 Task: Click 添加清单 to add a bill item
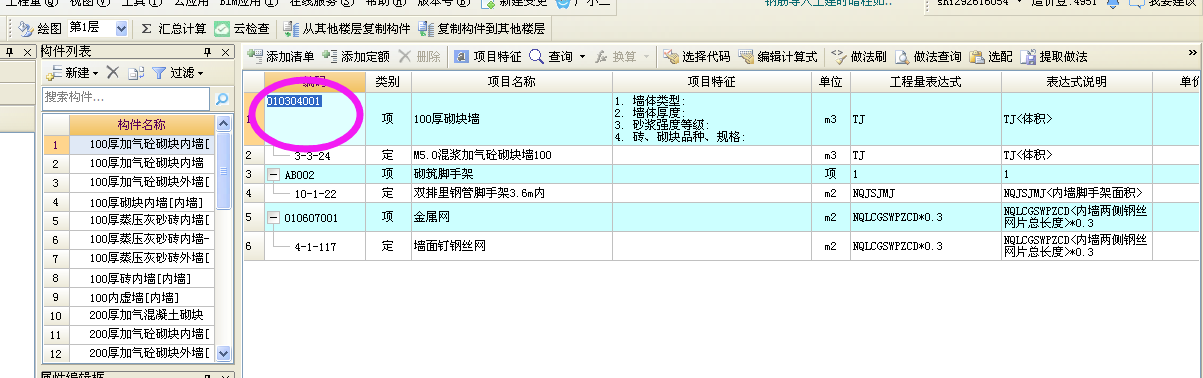(x=281, y=57)
